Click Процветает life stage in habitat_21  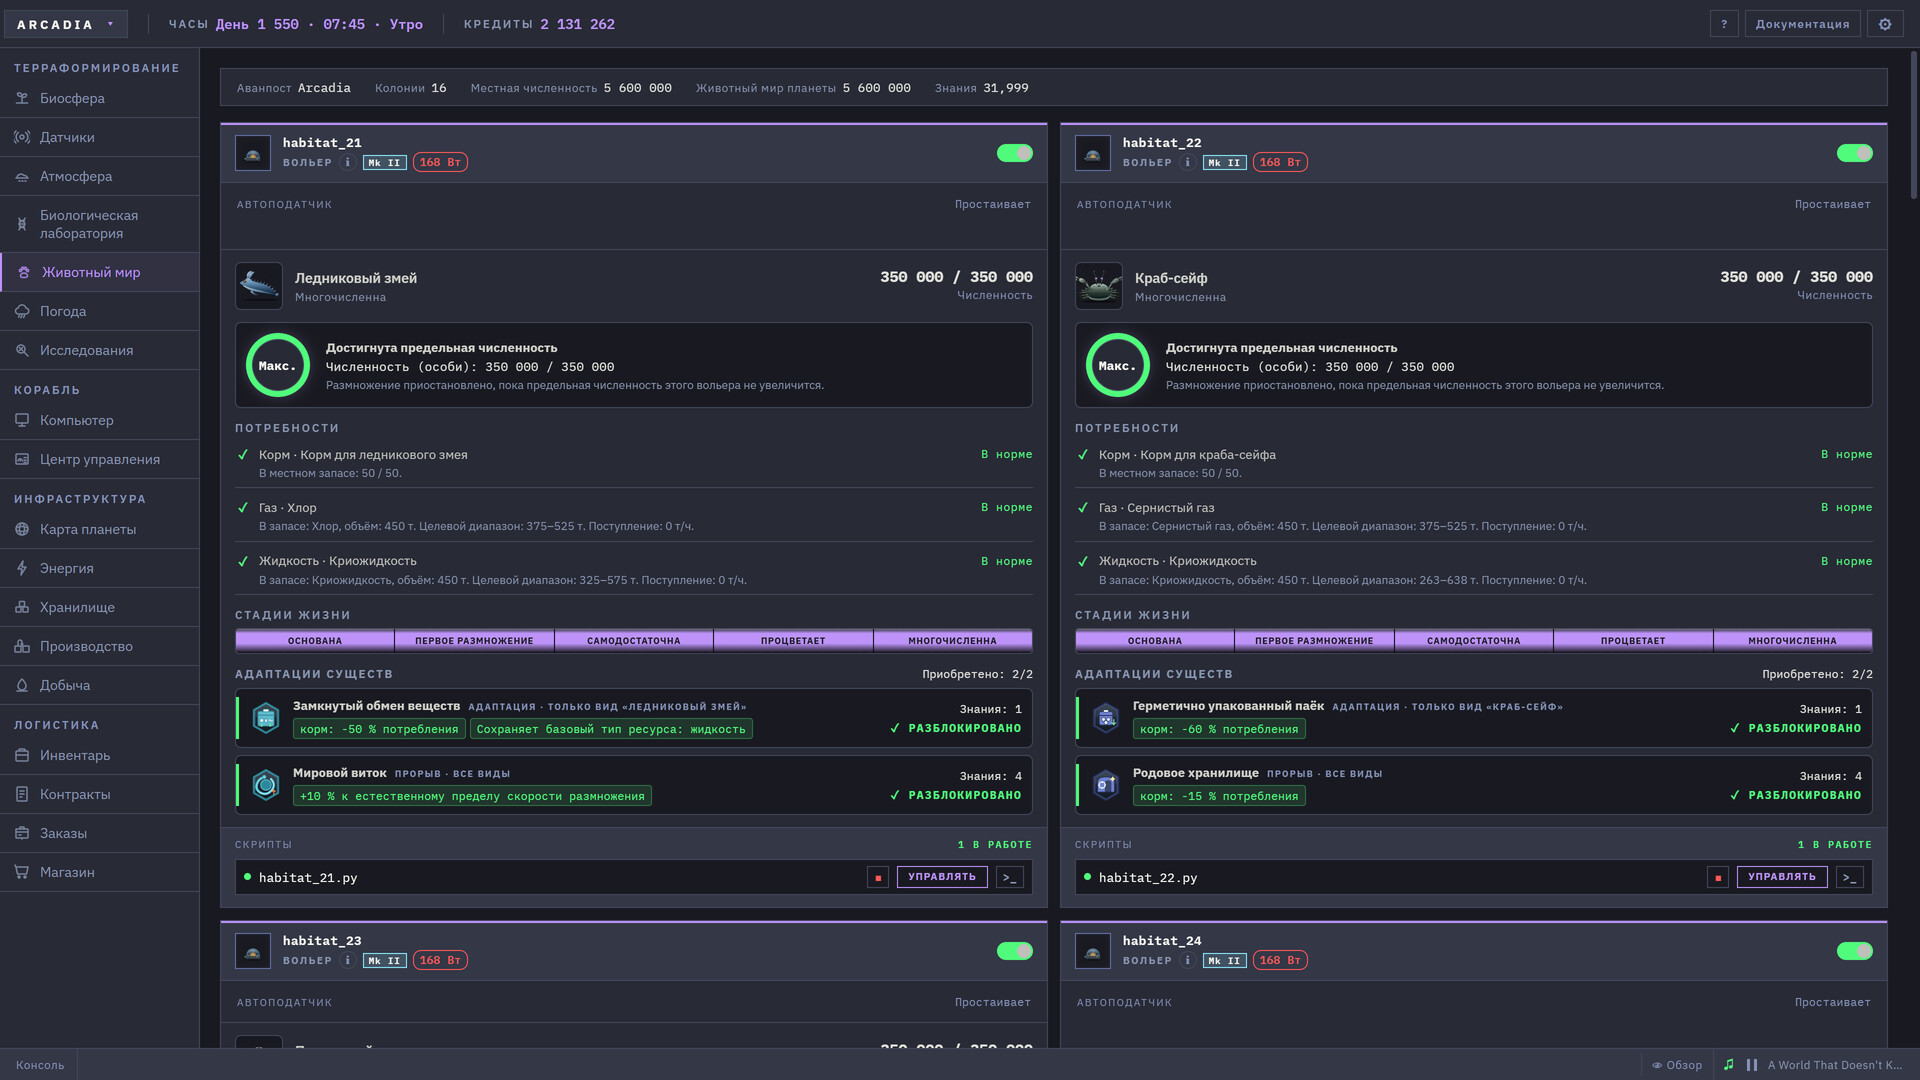[x=793, y=640]
